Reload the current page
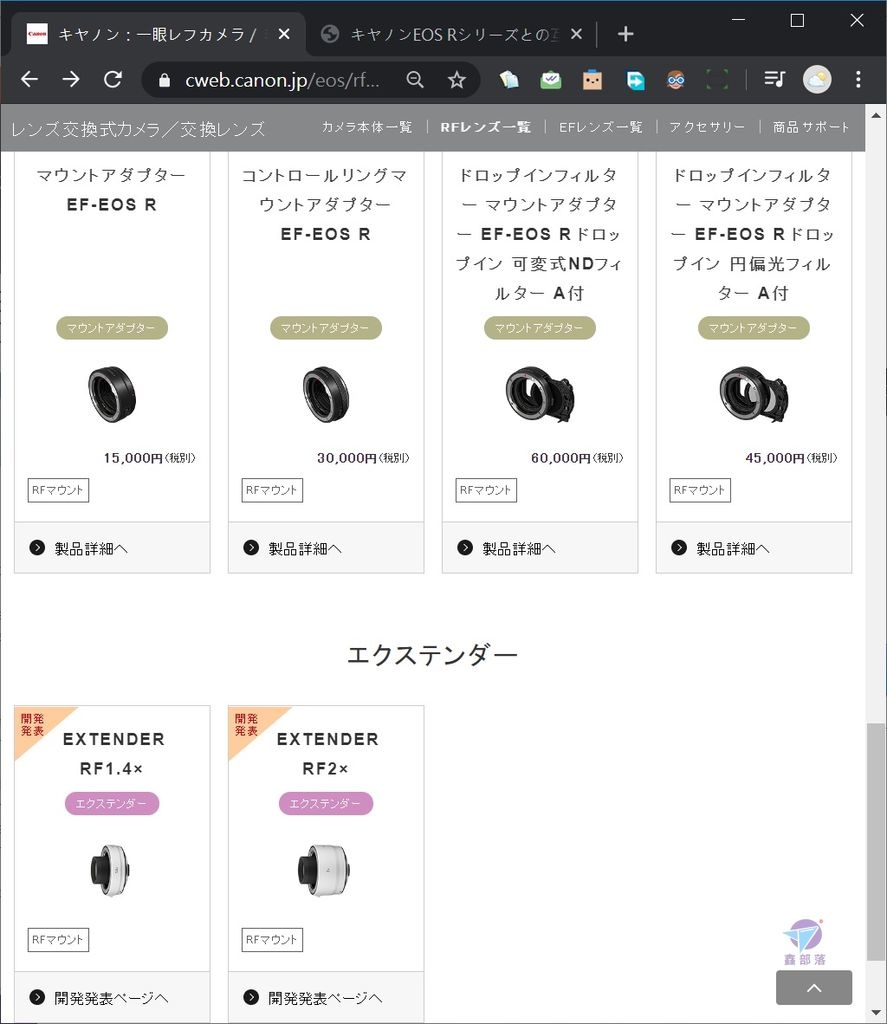This screenshot has width=887, height=1024. click(113, 80)
